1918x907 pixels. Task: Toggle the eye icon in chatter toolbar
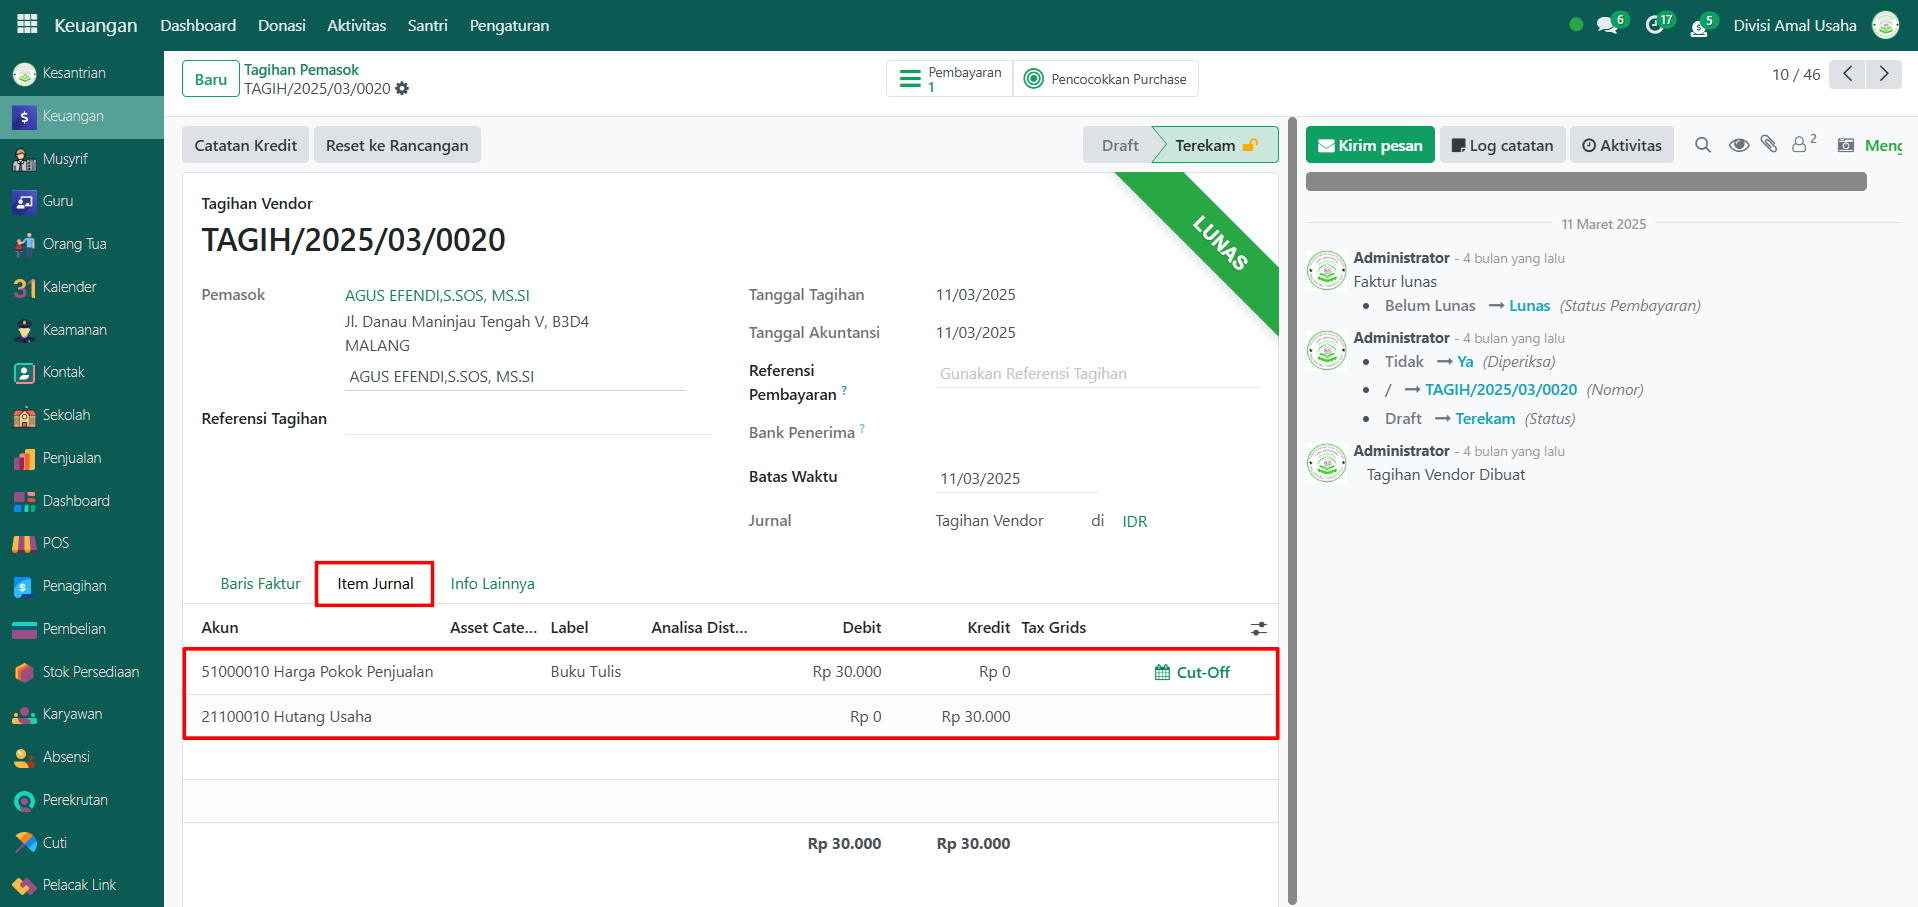(1739, 145)
